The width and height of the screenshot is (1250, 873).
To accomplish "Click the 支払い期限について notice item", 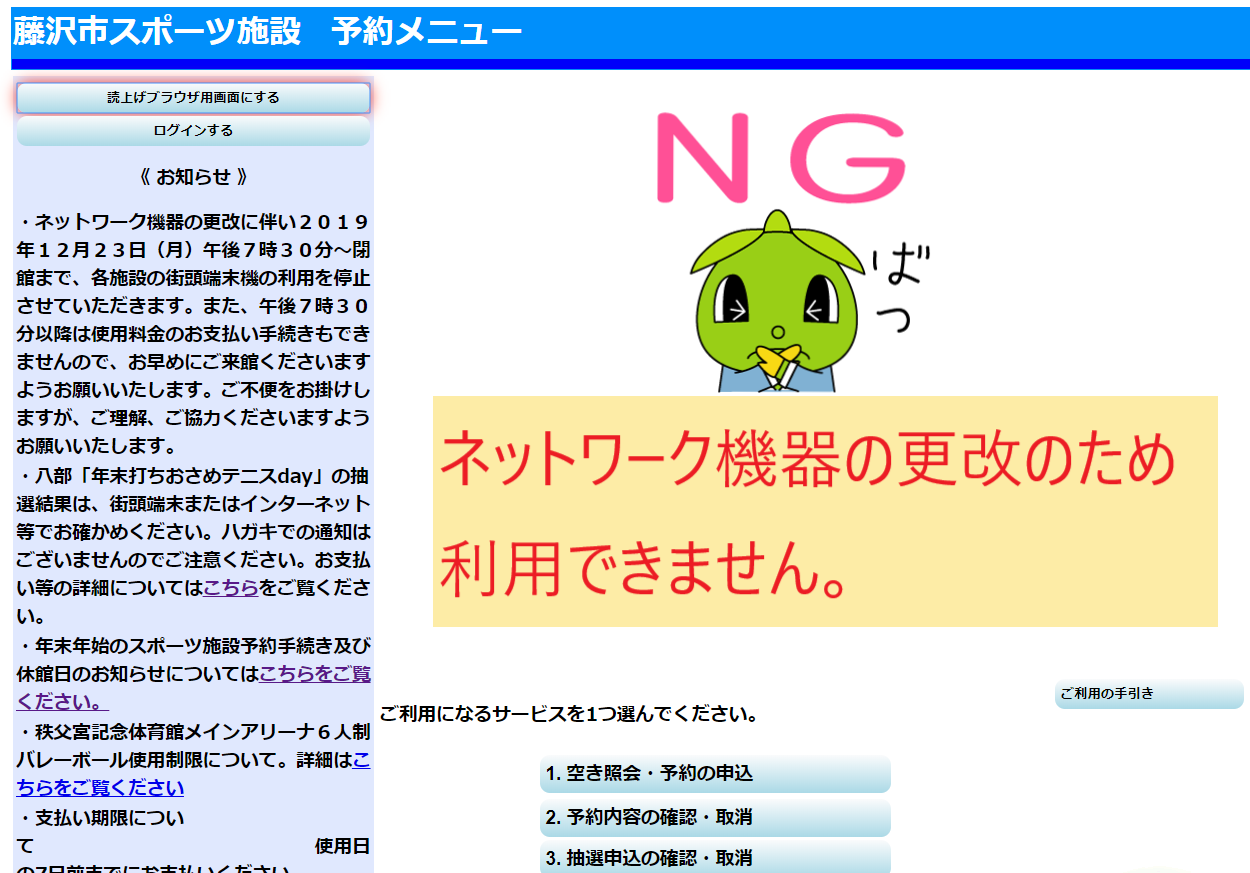I will point(100,818).
